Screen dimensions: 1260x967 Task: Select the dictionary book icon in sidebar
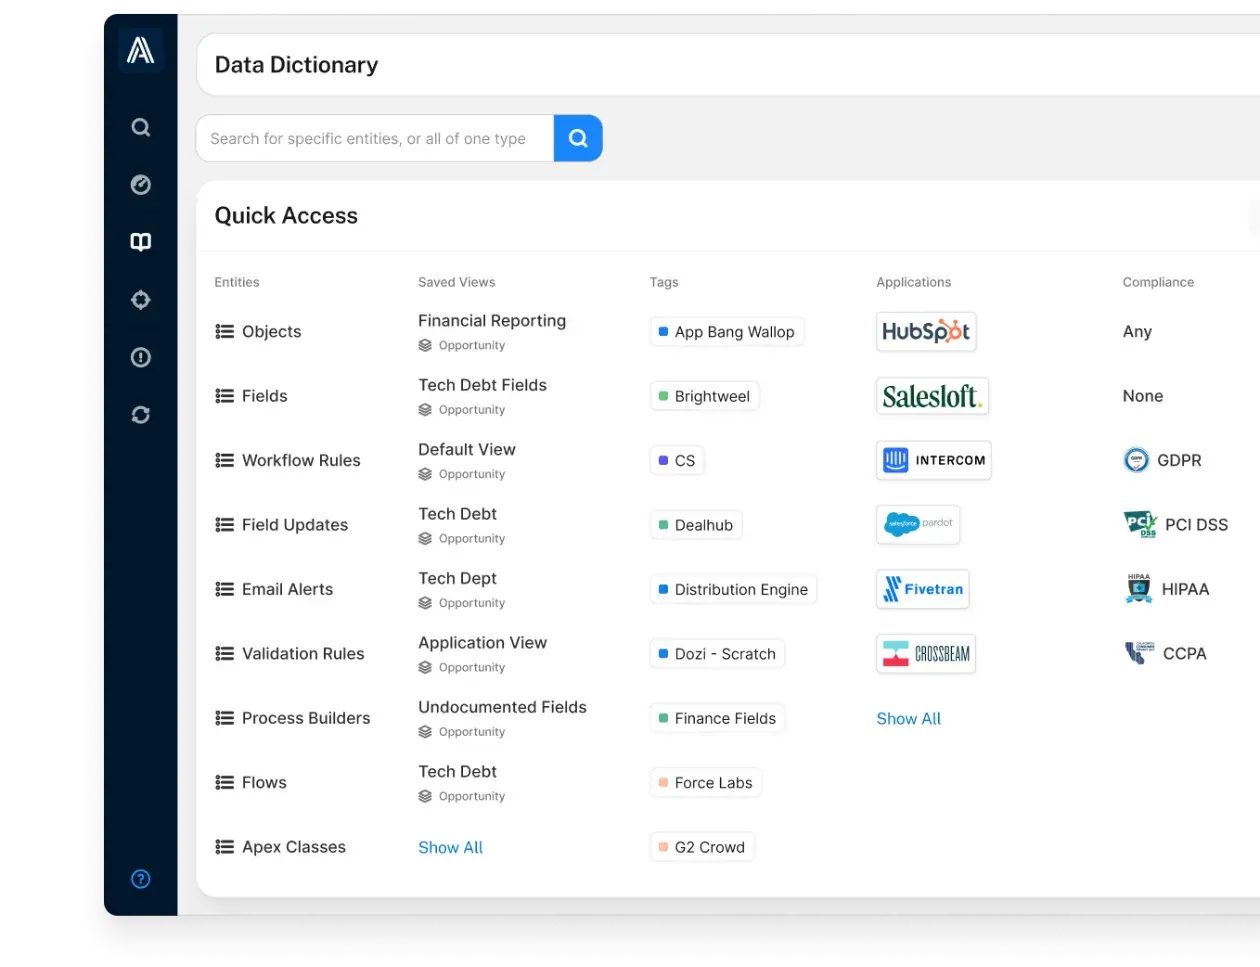pos(141,242)
